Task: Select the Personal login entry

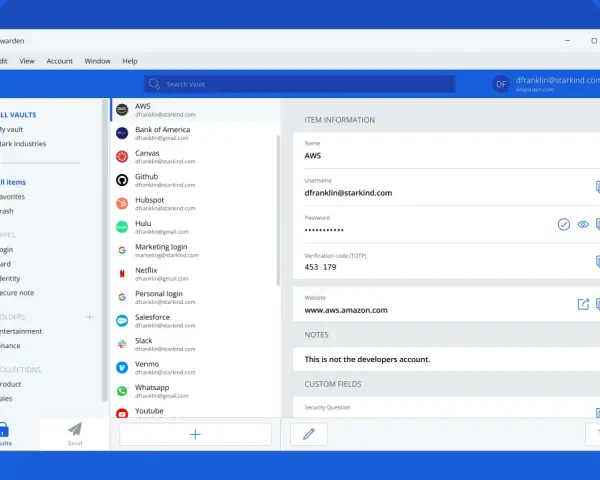Action: (196, 297)
